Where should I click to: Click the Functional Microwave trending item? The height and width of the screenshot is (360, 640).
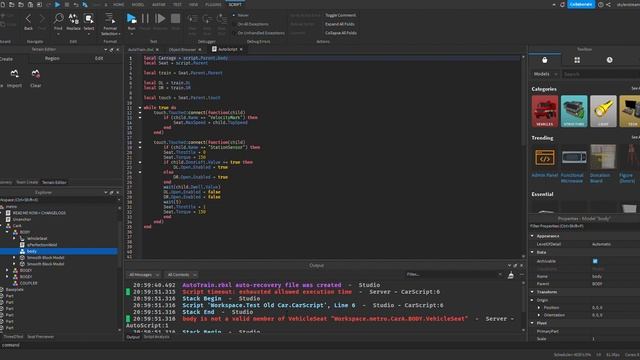pyautogui.click(x=574, y=164)
